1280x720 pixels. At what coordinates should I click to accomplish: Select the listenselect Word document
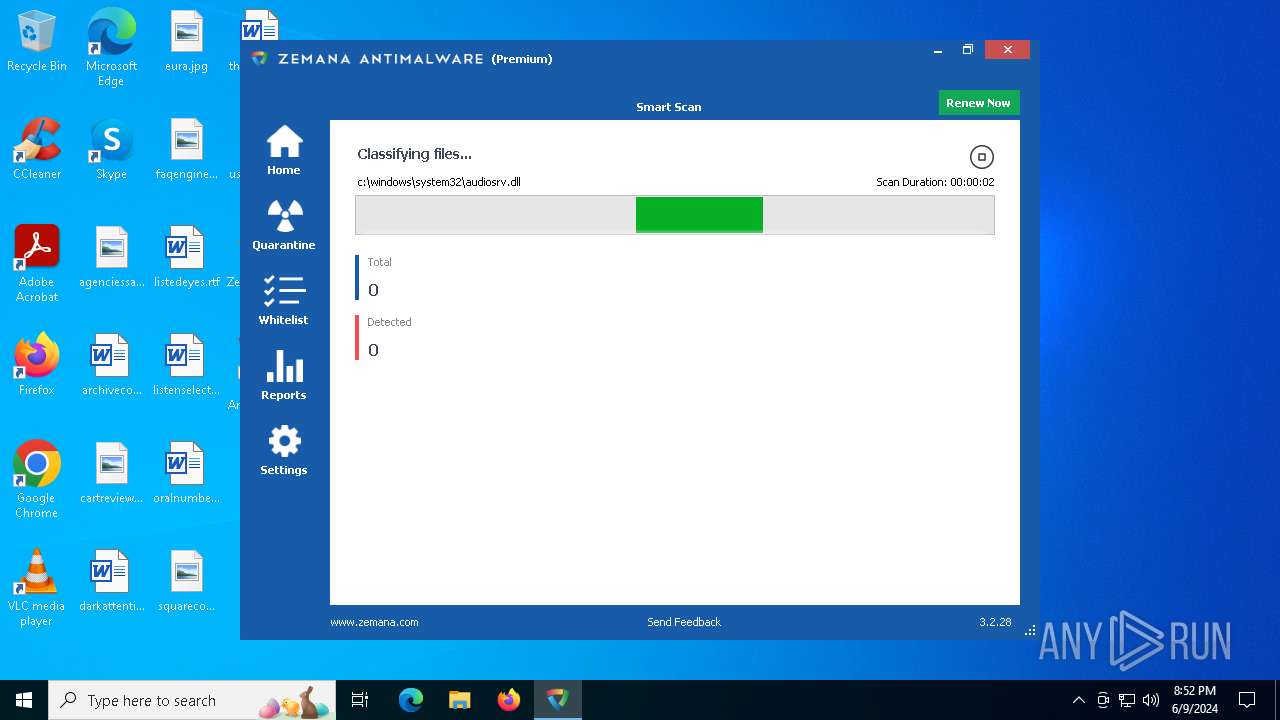[x=187, y=366]
